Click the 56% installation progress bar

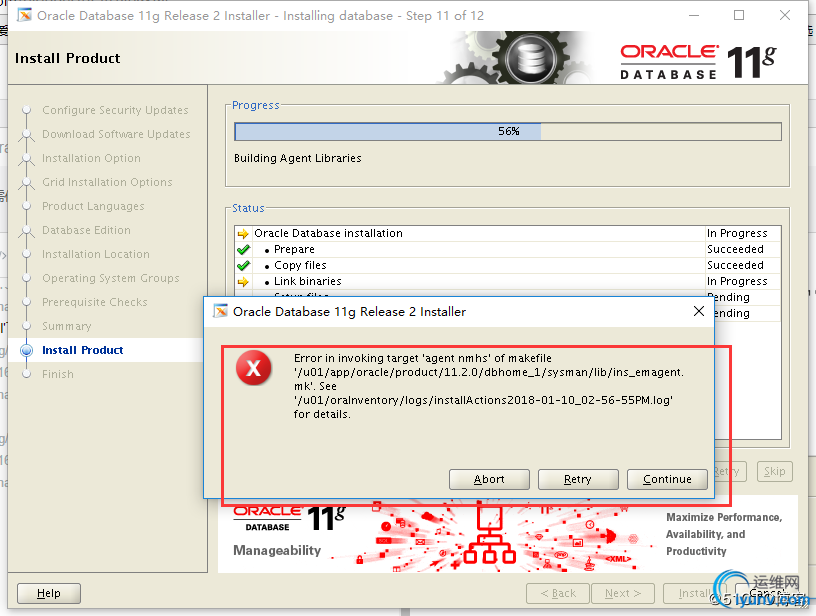tap(508, 131)
